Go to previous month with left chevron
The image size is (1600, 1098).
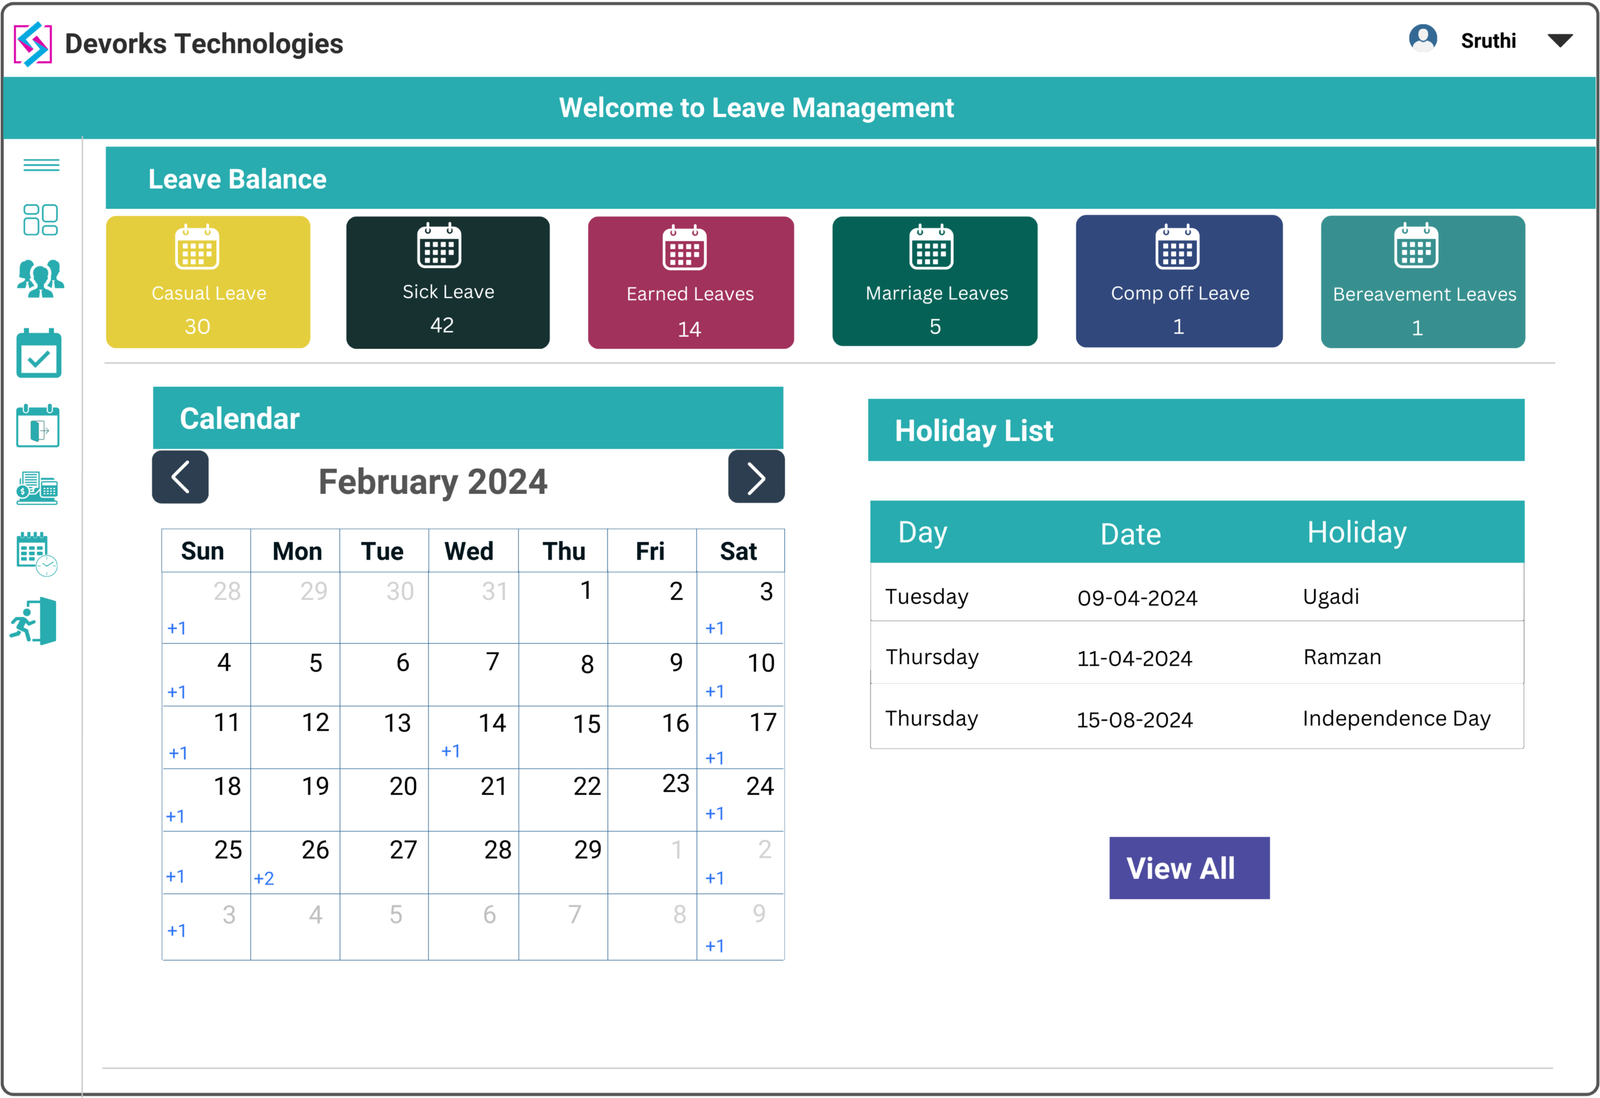coord(180,477)
